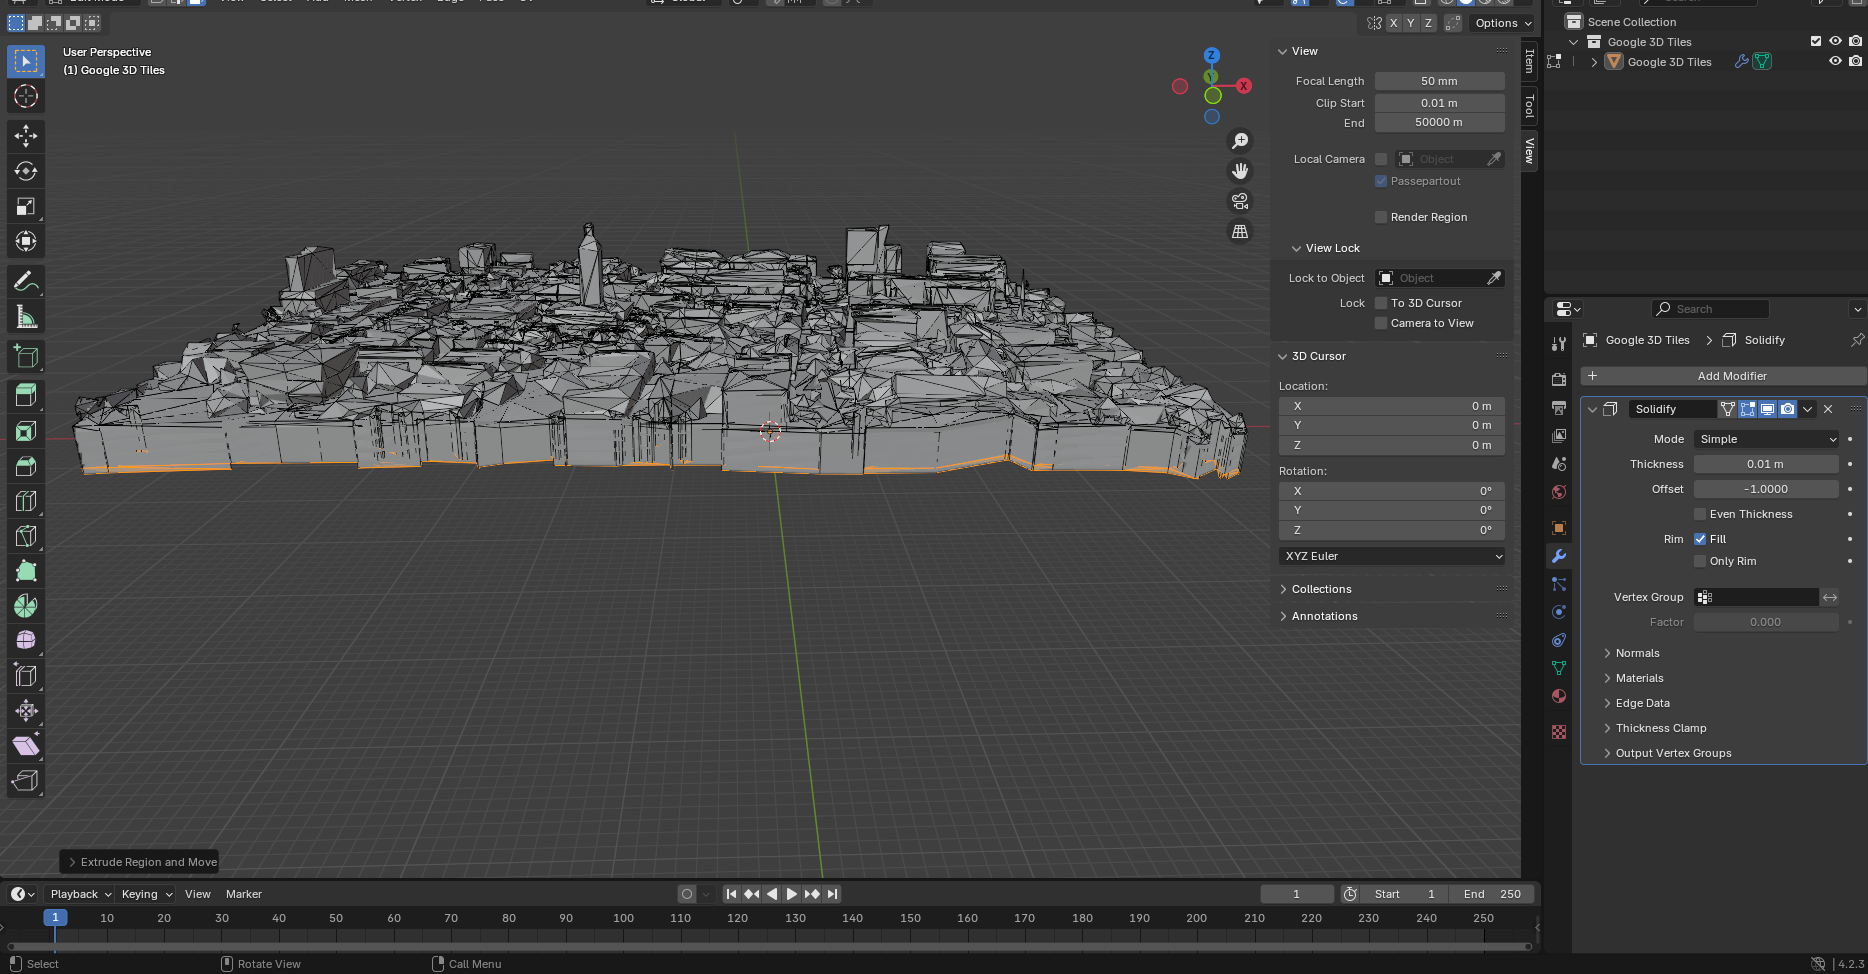Click the zoom magnifier viewport icon
This screenshot has height=974, width=1868.
[x=1240, y=141]
